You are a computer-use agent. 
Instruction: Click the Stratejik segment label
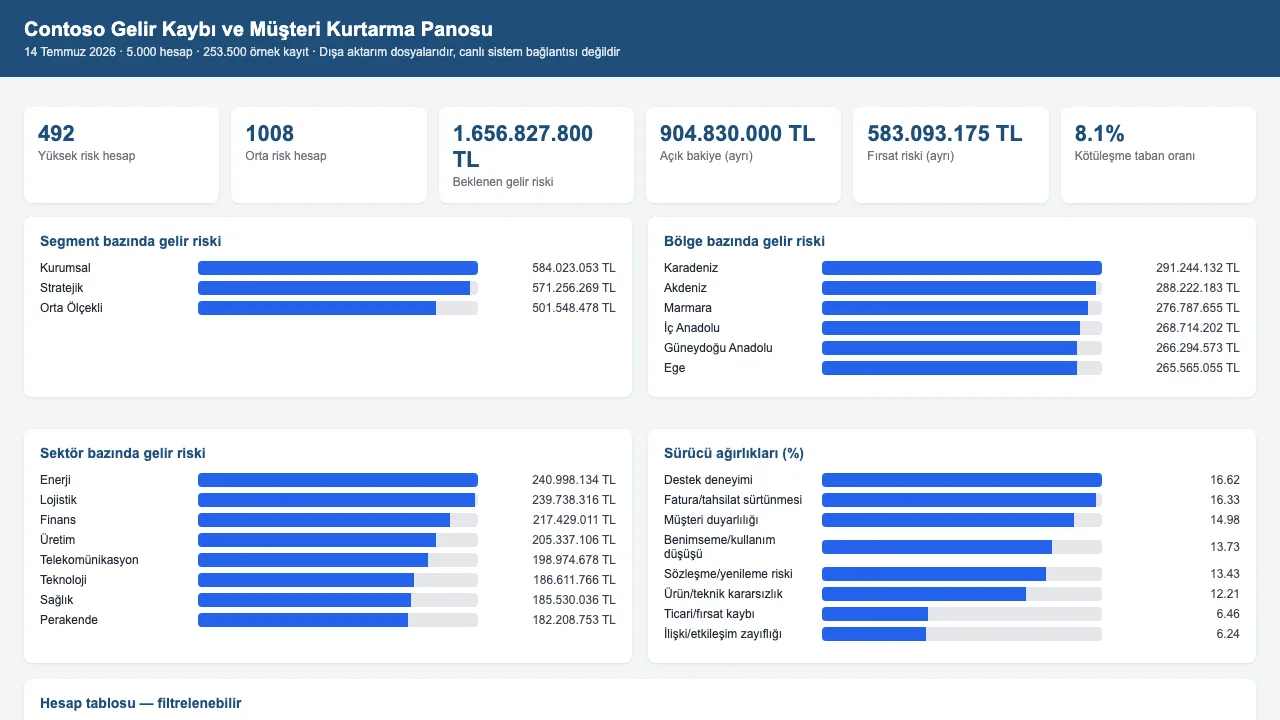pyautogui.click(x=61, y=288)
